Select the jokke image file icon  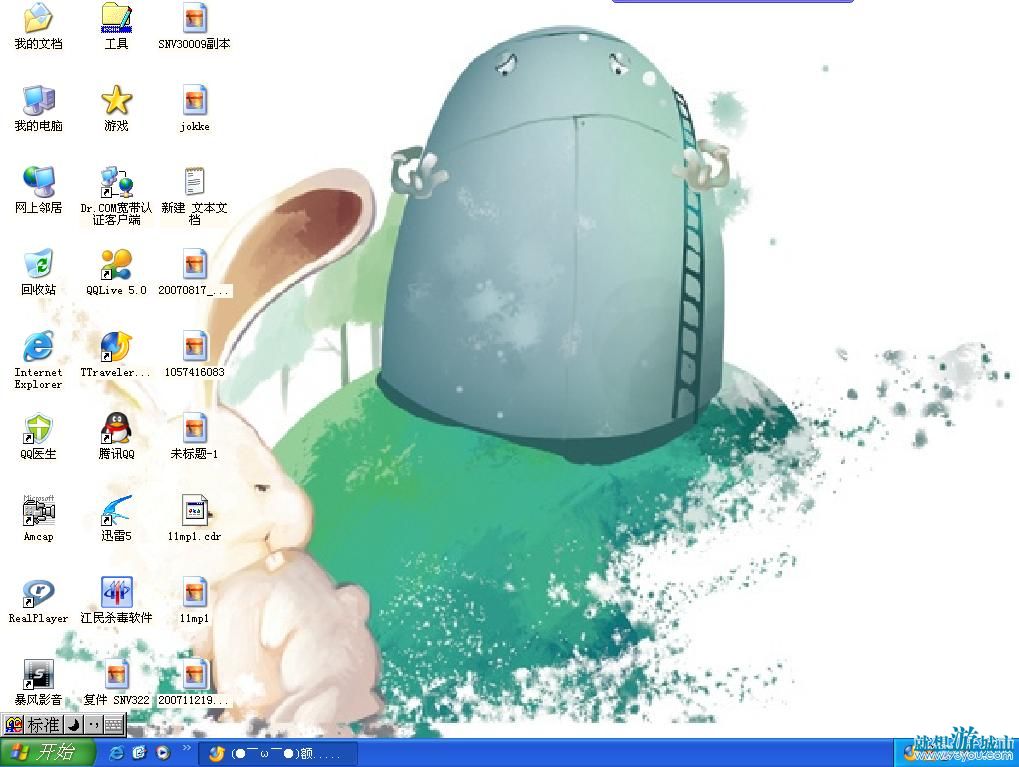(194, 108)
